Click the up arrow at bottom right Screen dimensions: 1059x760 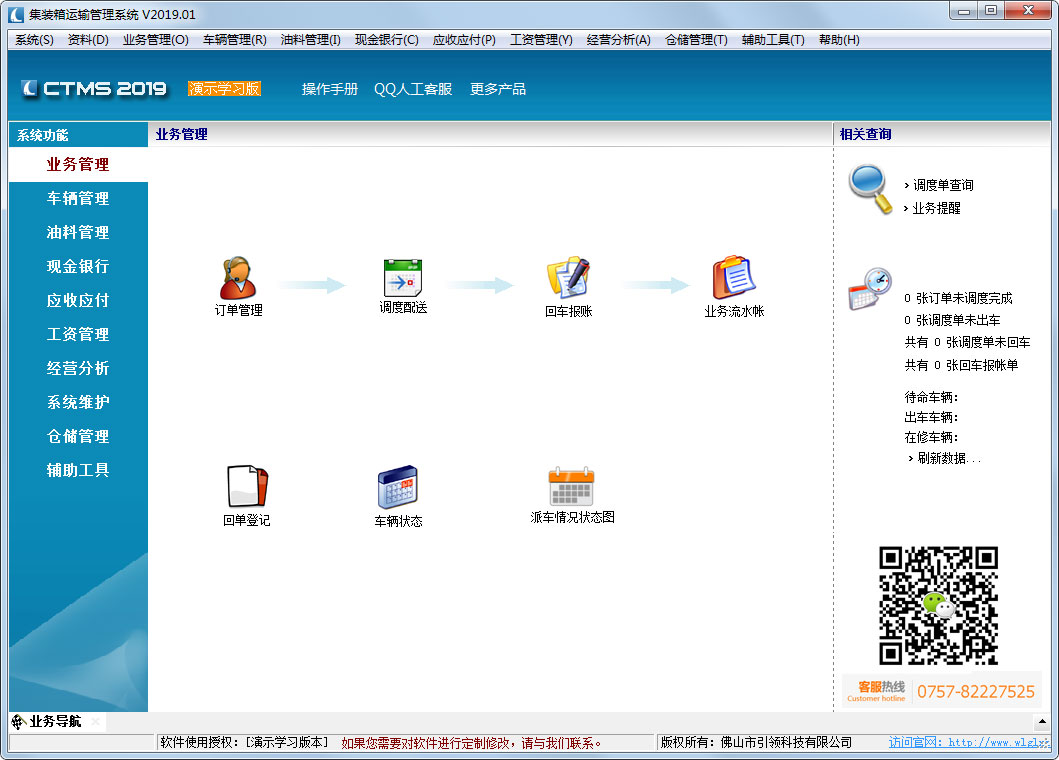pos(1041,722)
